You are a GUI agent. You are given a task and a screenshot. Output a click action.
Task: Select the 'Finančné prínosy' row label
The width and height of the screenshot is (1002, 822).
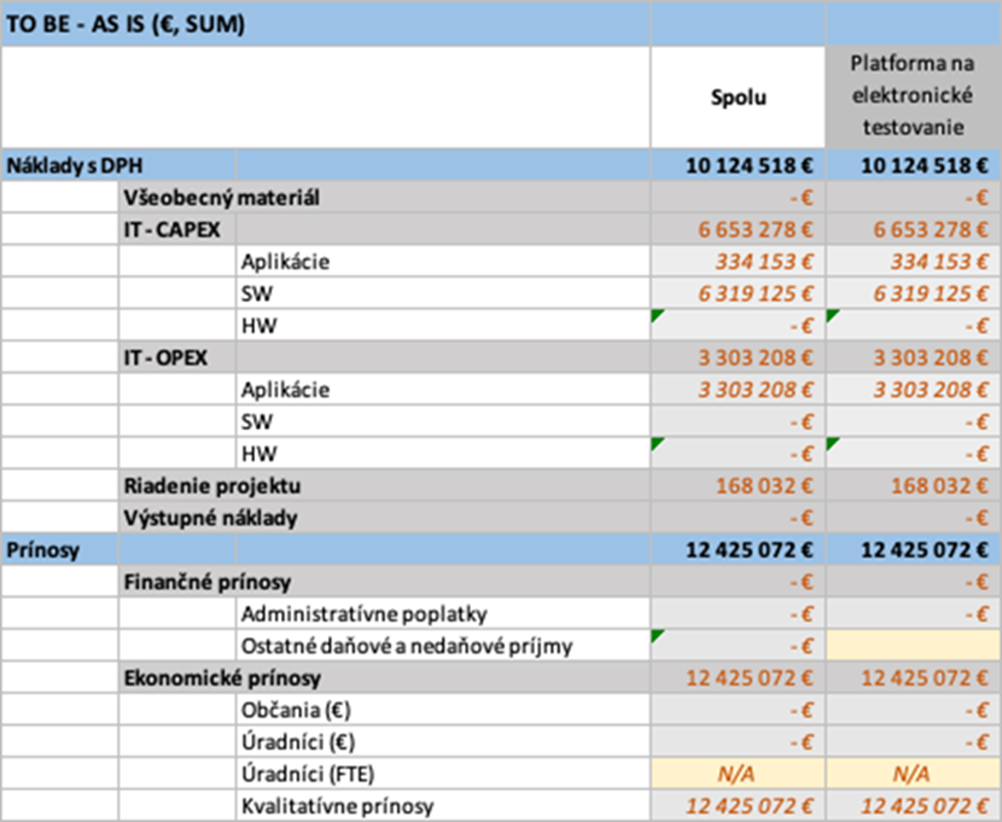point(206,582)
